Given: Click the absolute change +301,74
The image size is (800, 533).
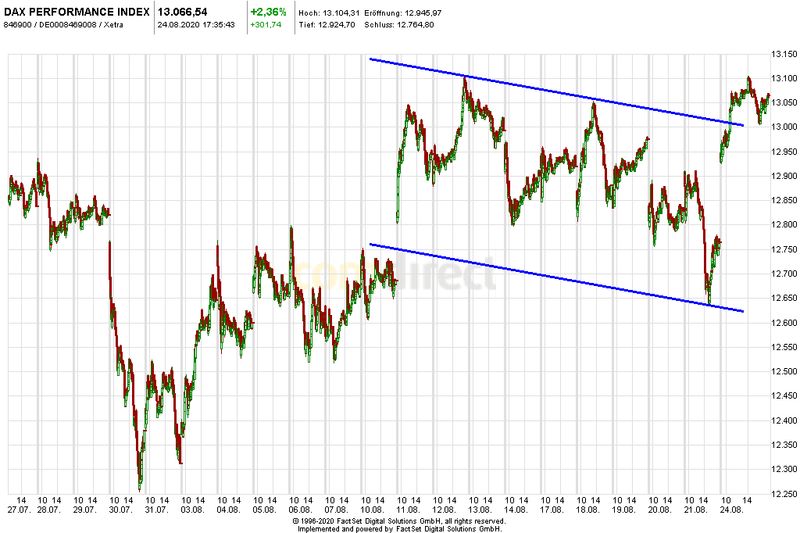Looking at the screenshot, I should [x=265, y=24].
